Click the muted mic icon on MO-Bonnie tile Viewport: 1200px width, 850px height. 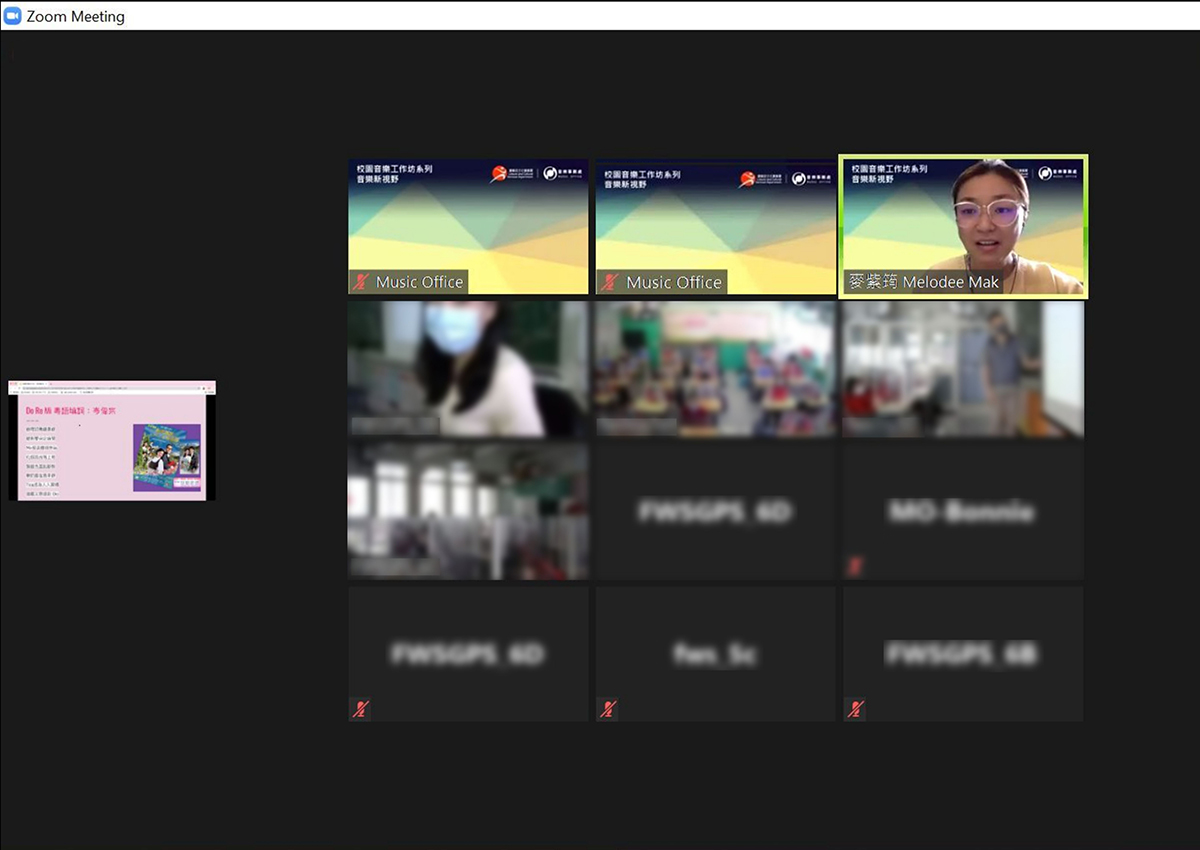855,567
